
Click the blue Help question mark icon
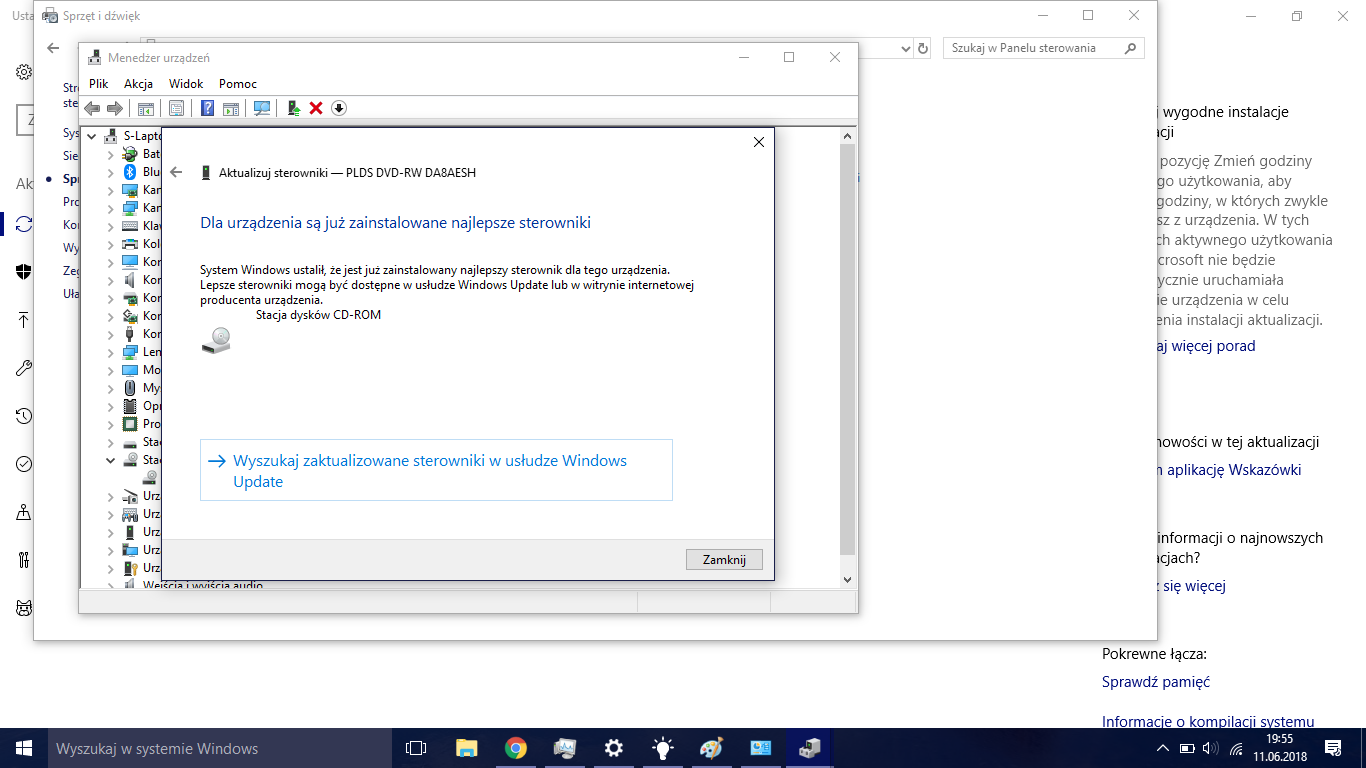[208, 108]
